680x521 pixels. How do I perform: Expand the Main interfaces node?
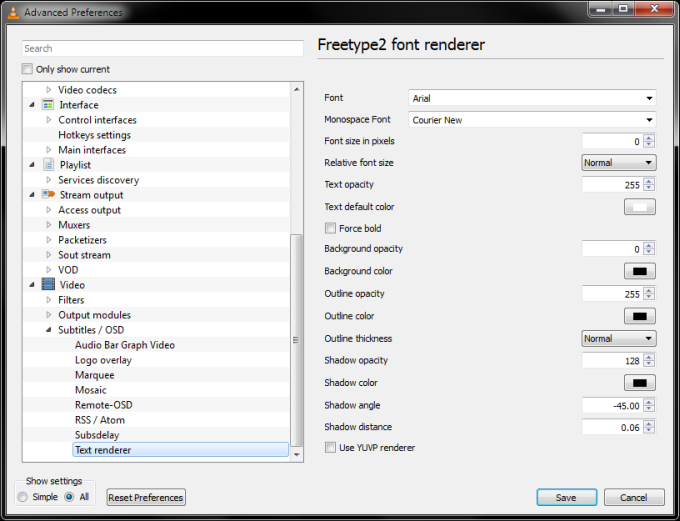tap(49, 150)
